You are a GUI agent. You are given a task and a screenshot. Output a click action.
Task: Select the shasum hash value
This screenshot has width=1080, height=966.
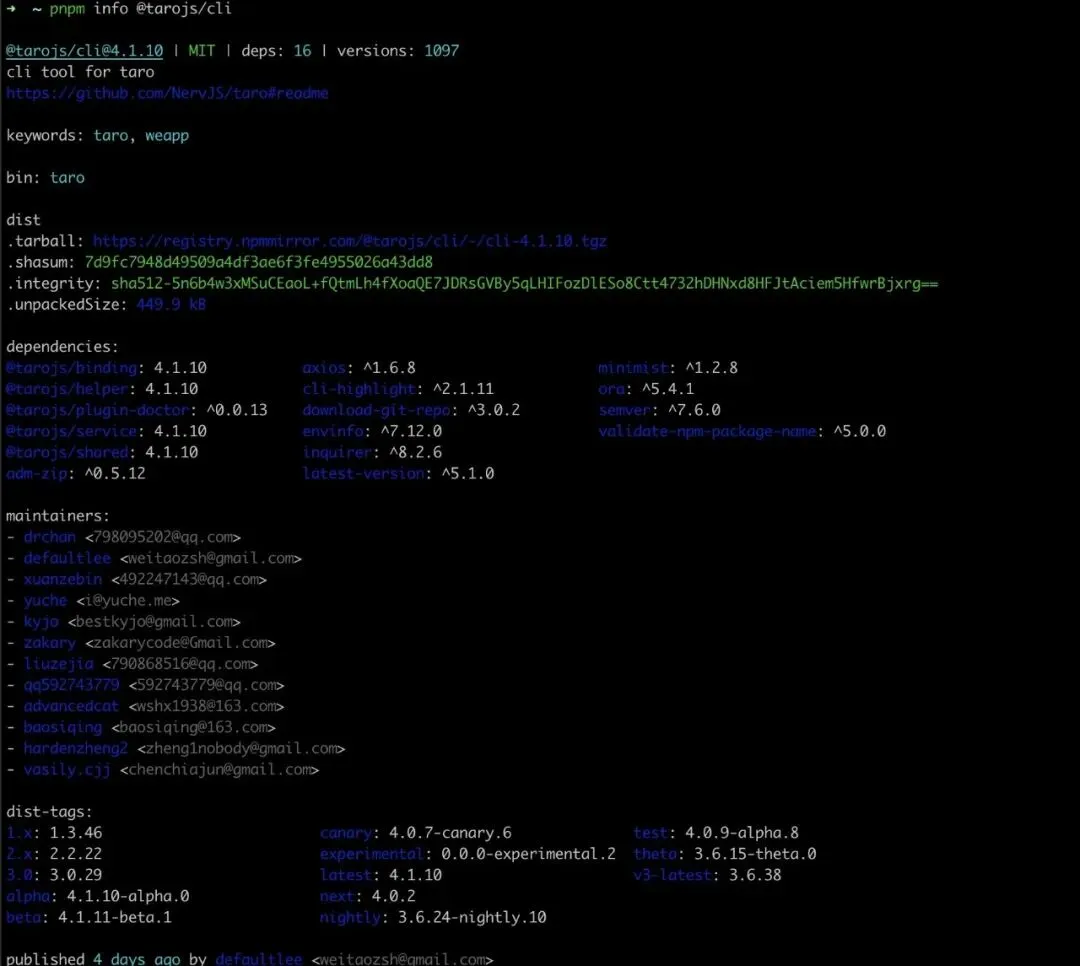pyautogui.click(x=259, y=263)
